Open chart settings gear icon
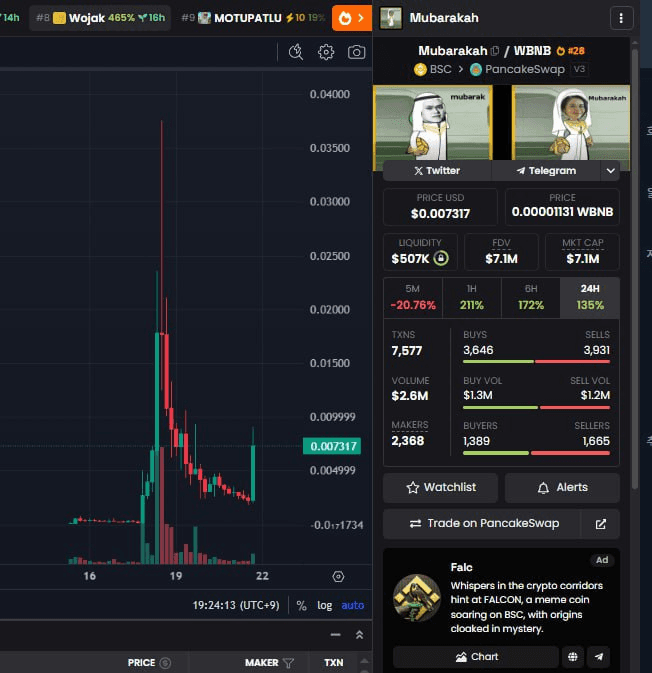The height and width of the screenshot is (673, 652). pos(326,52)
